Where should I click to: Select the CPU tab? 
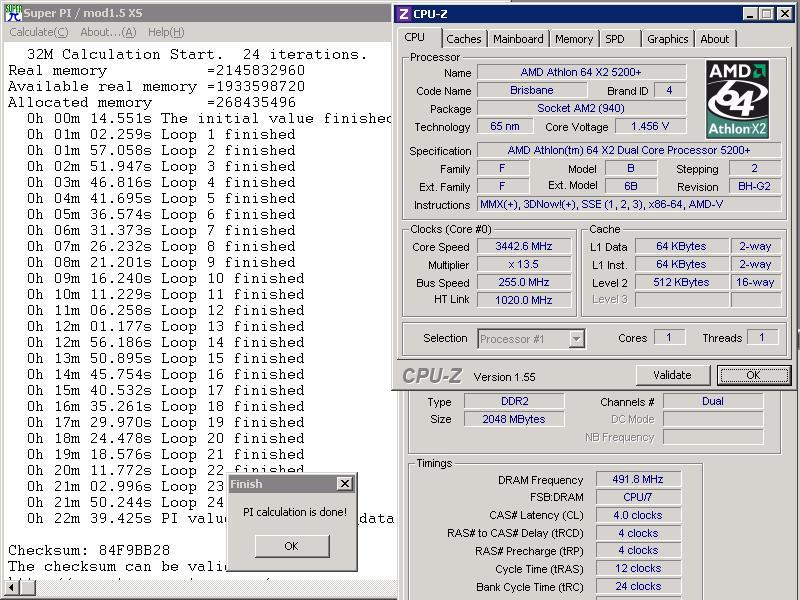[414, 37]
